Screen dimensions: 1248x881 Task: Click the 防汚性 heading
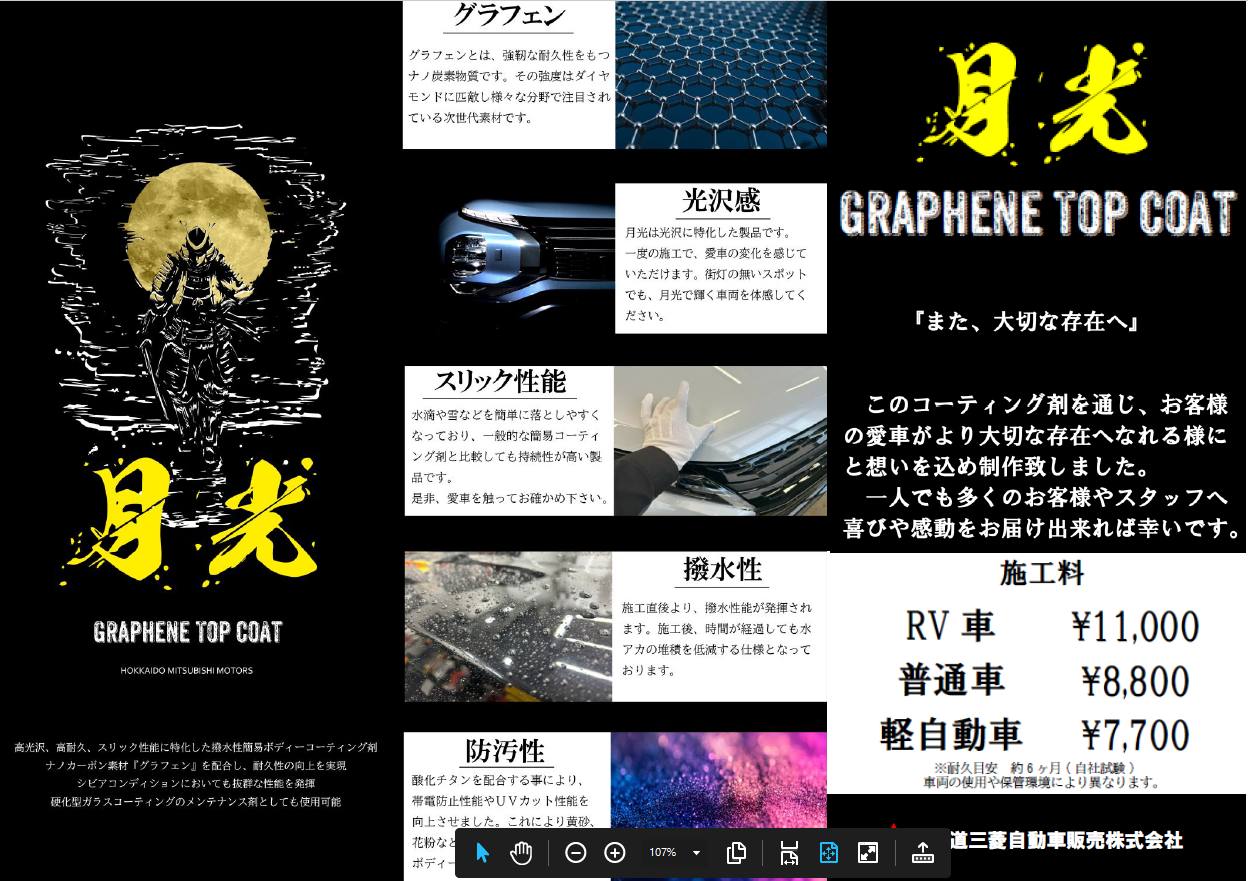pyautogui.click(x=504, y=751)
